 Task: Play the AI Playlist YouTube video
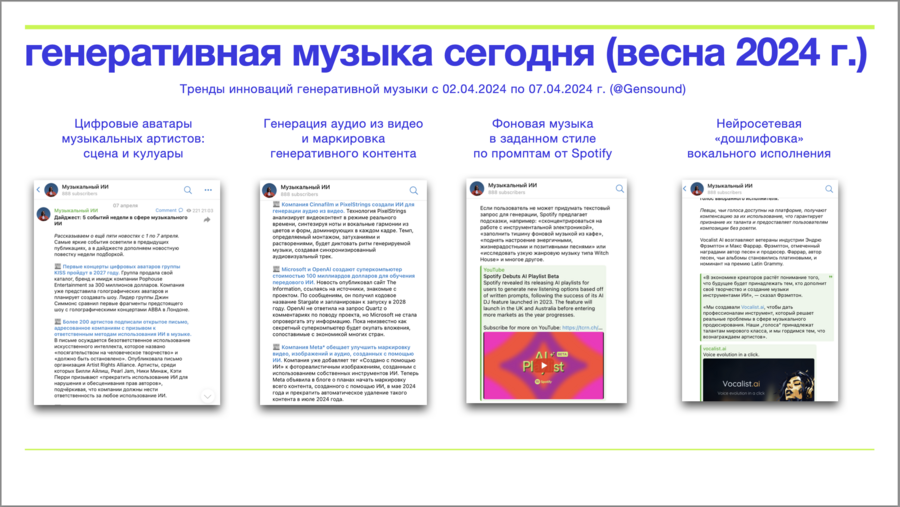[x=544, y=366]
